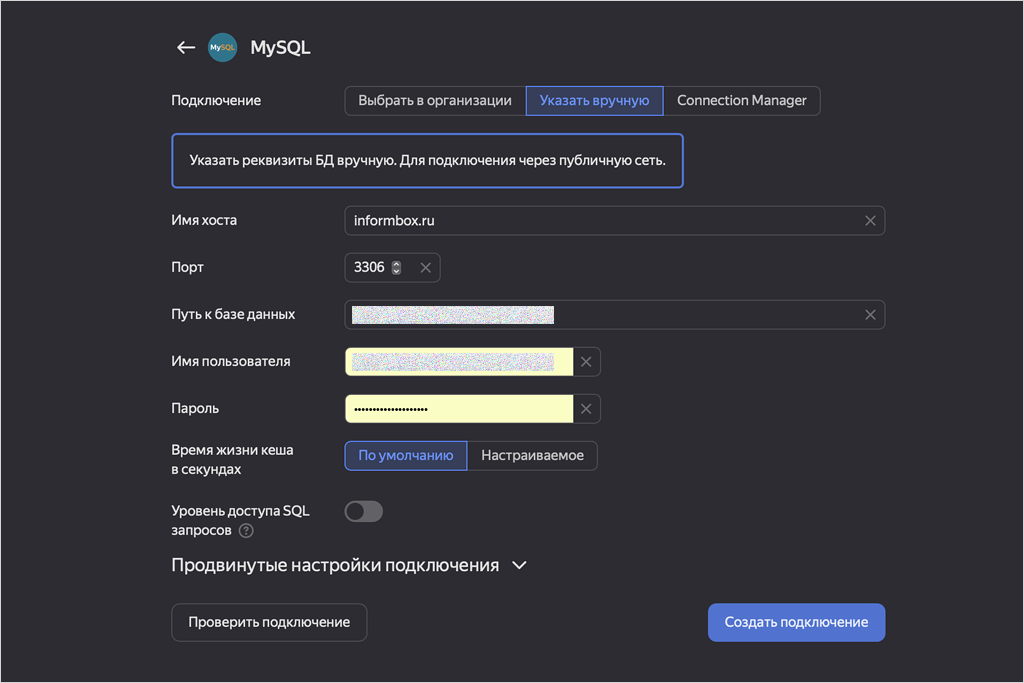The width and height of the screenshot is (1024, 683).
Task: Select 'Выбрать в организации' connection tab
Action: click(435, 101)
